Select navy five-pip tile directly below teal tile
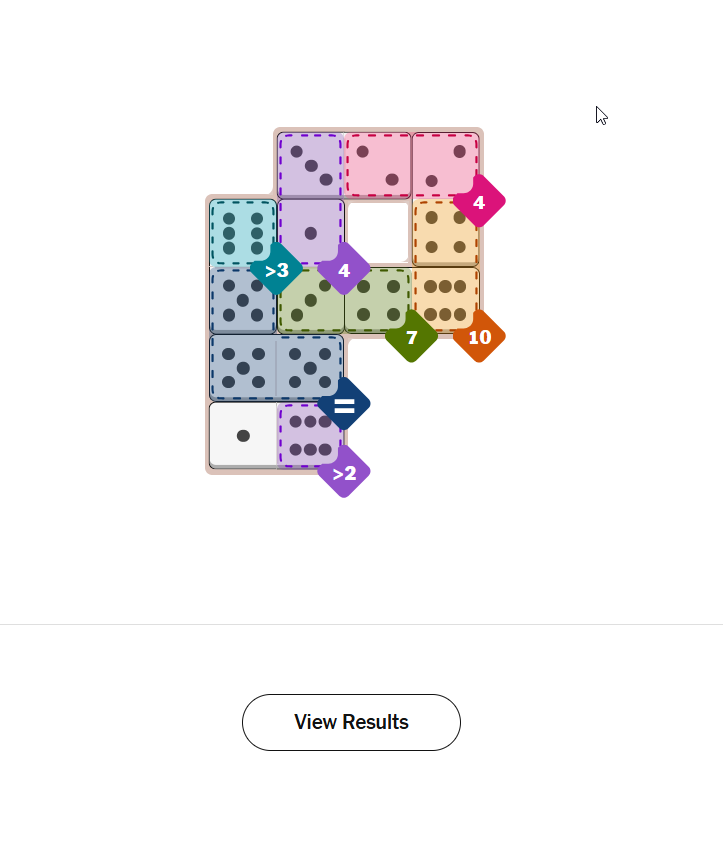 242,300
